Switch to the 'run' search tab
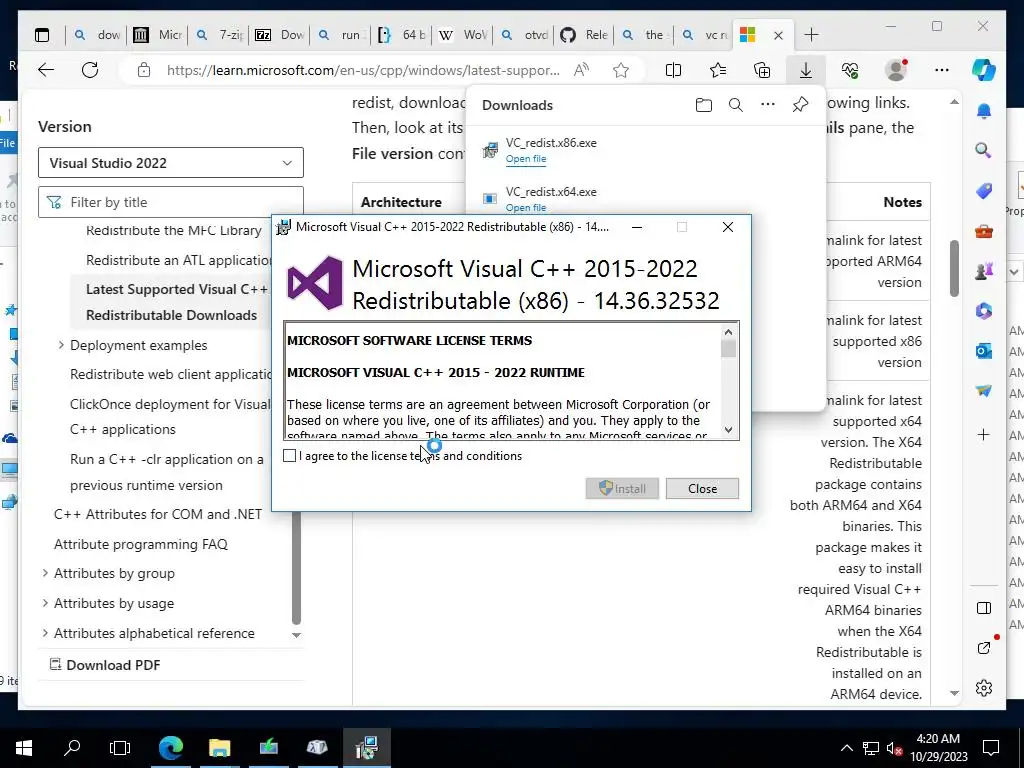The height and width of the screenshot is (768, 1024). click(341, 35)
